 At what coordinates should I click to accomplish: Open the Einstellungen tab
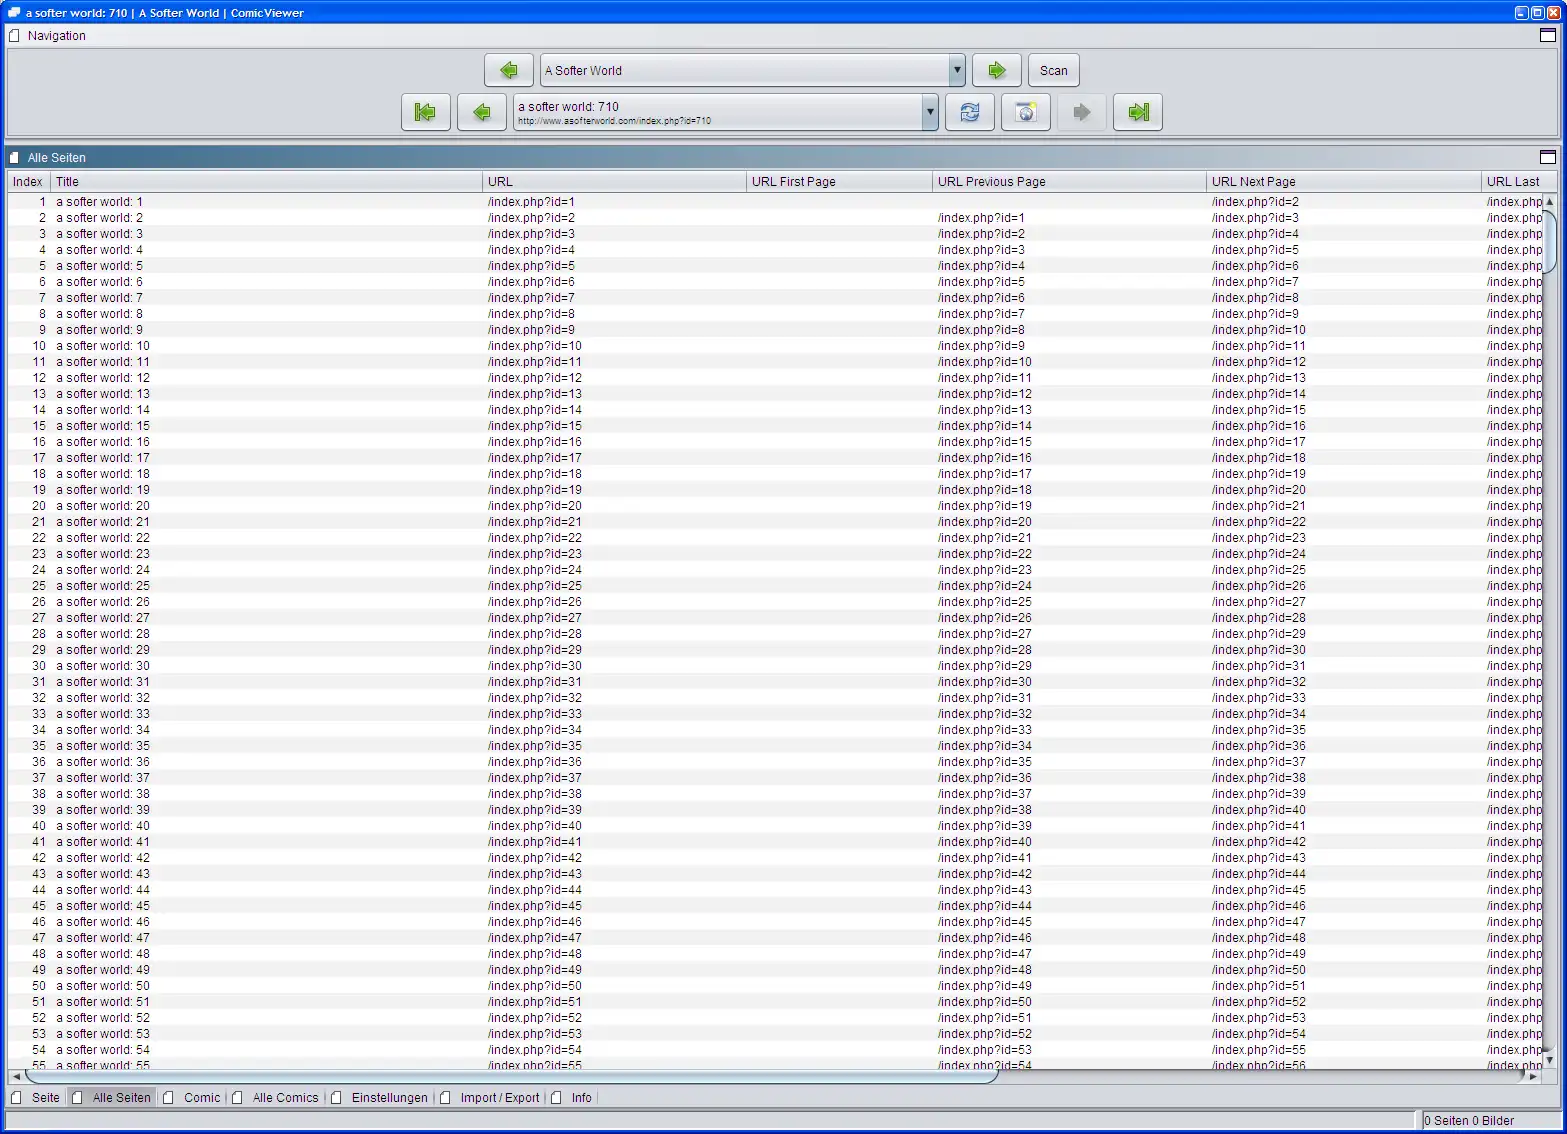coord(380,1097)
